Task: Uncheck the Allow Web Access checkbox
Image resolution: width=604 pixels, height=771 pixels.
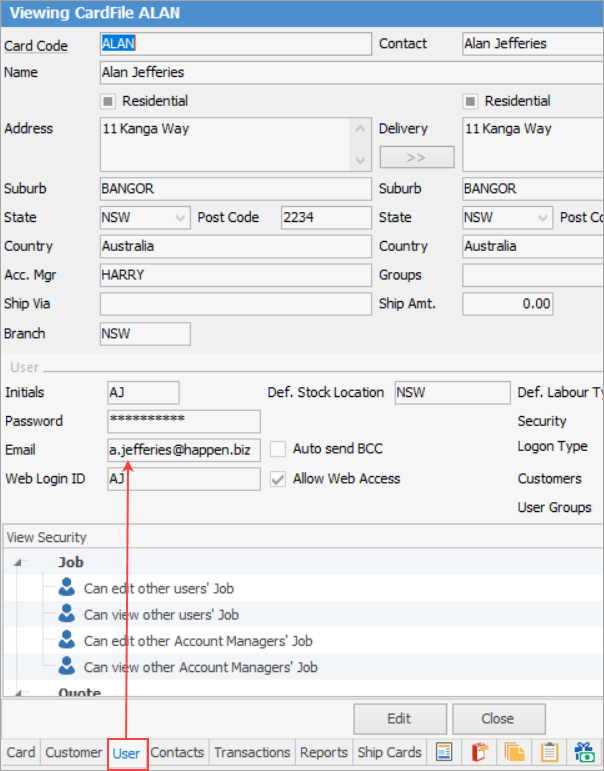Action: pos(278,479)
